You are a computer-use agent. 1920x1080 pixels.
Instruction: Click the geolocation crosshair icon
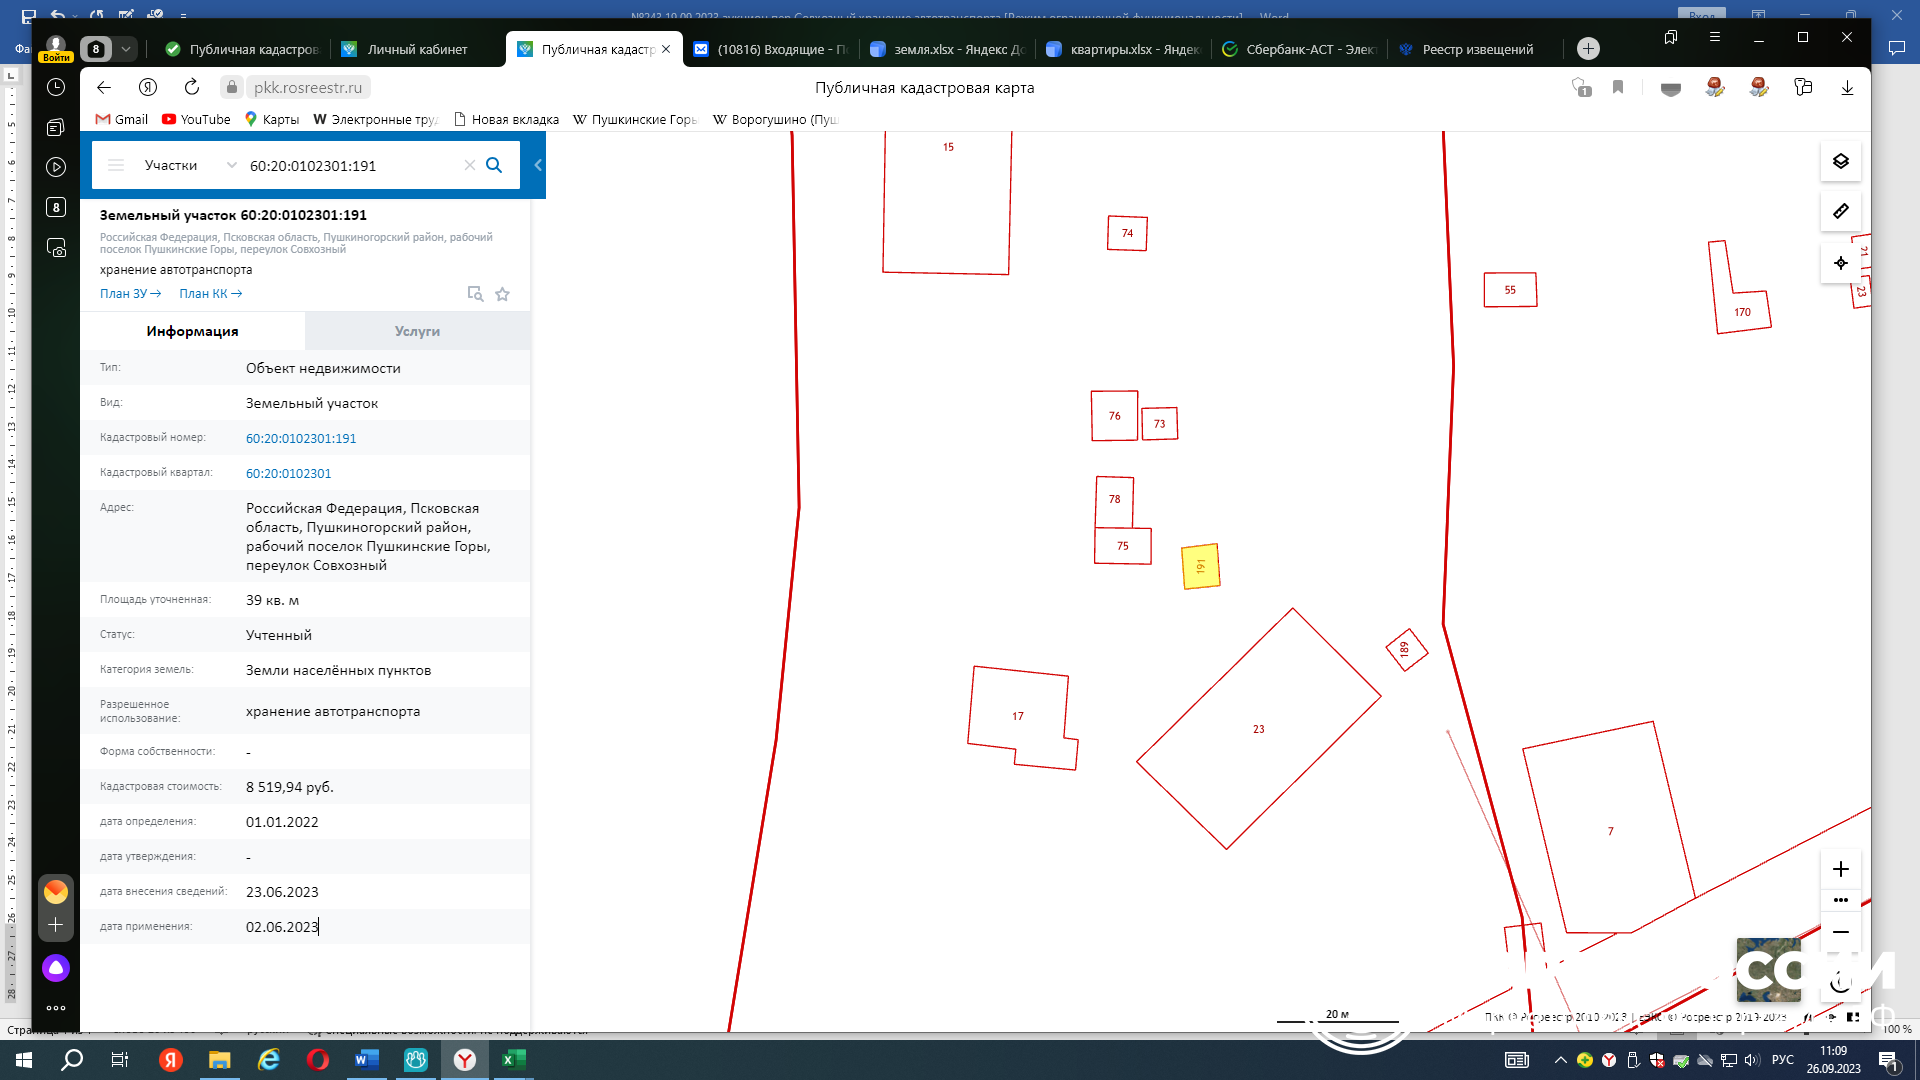point(1840,263)
